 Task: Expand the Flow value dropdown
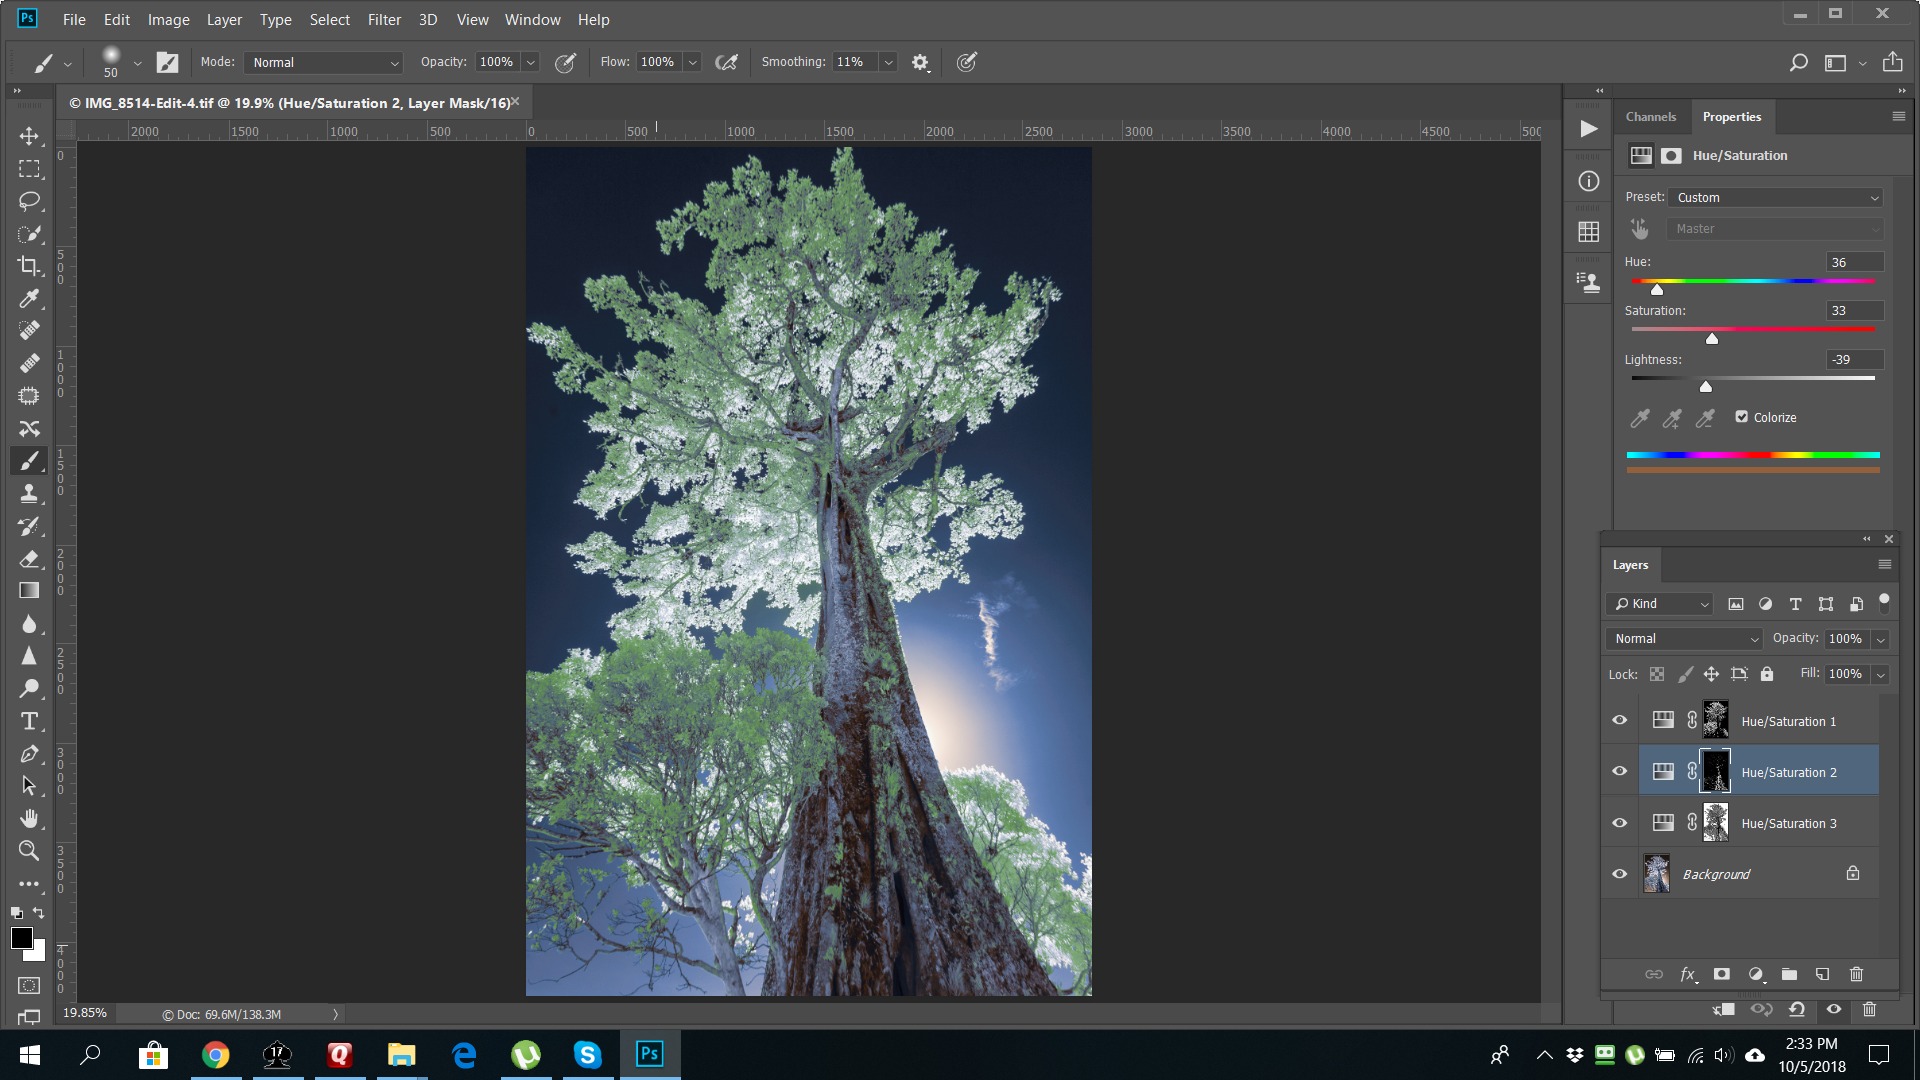pos(692,62)
